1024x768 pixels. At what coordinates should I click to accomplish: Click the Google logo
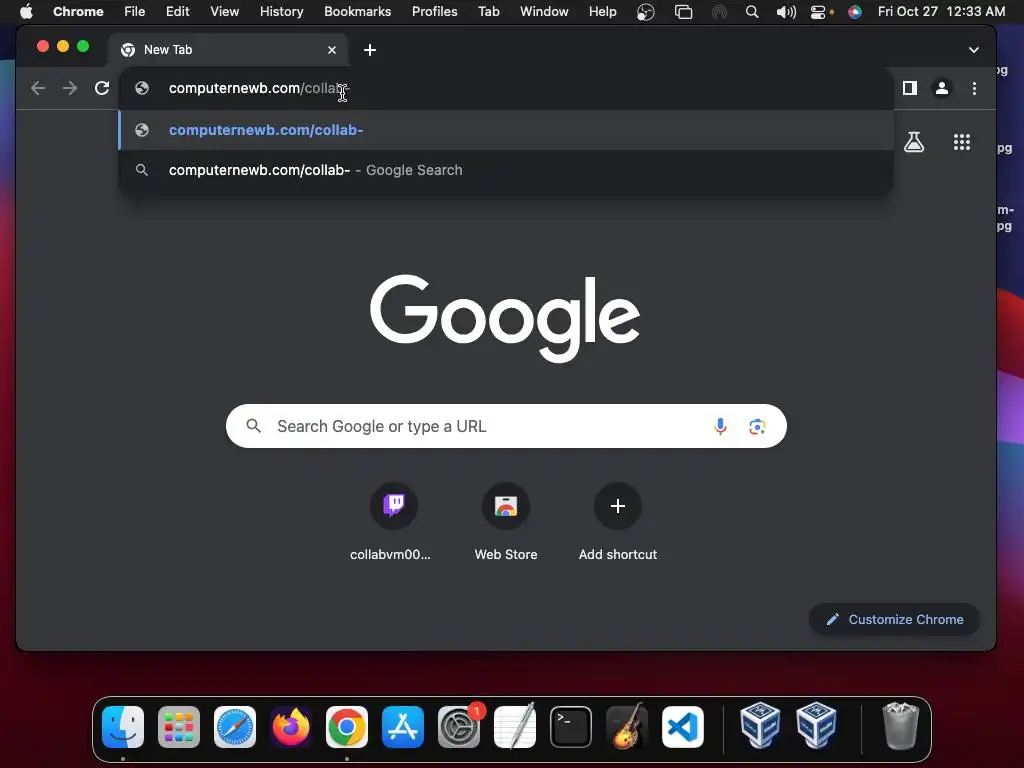coord(505,318)
